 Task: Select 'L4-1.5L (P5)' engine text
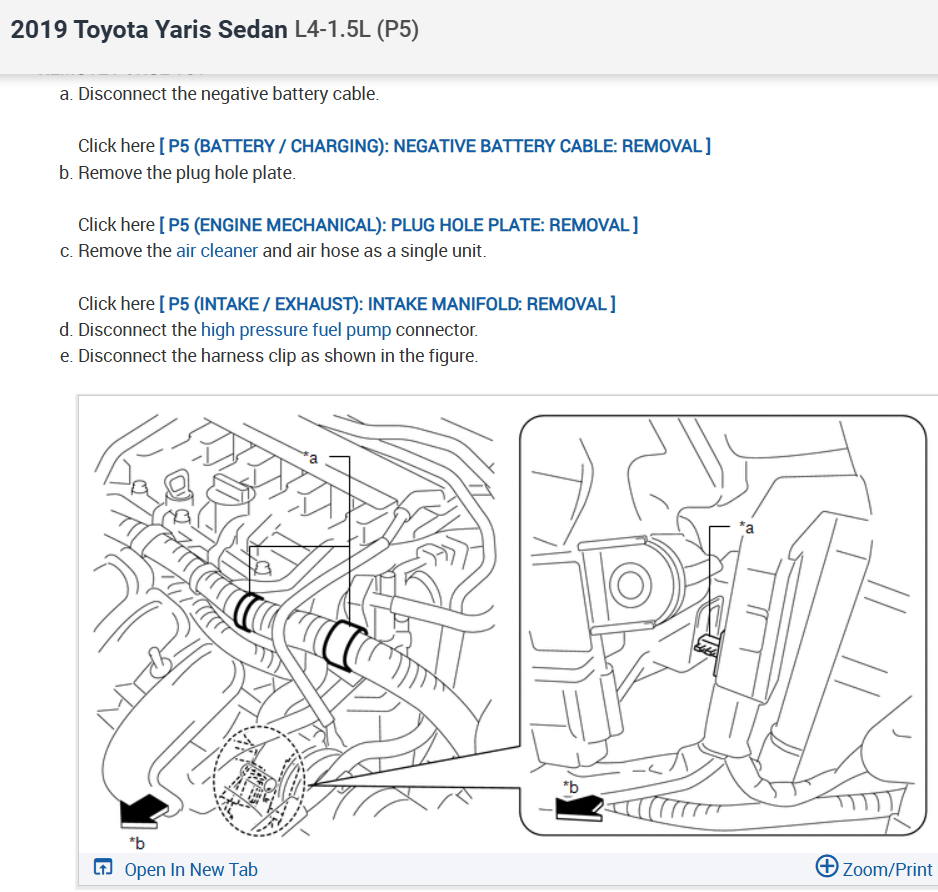(357, 29)
